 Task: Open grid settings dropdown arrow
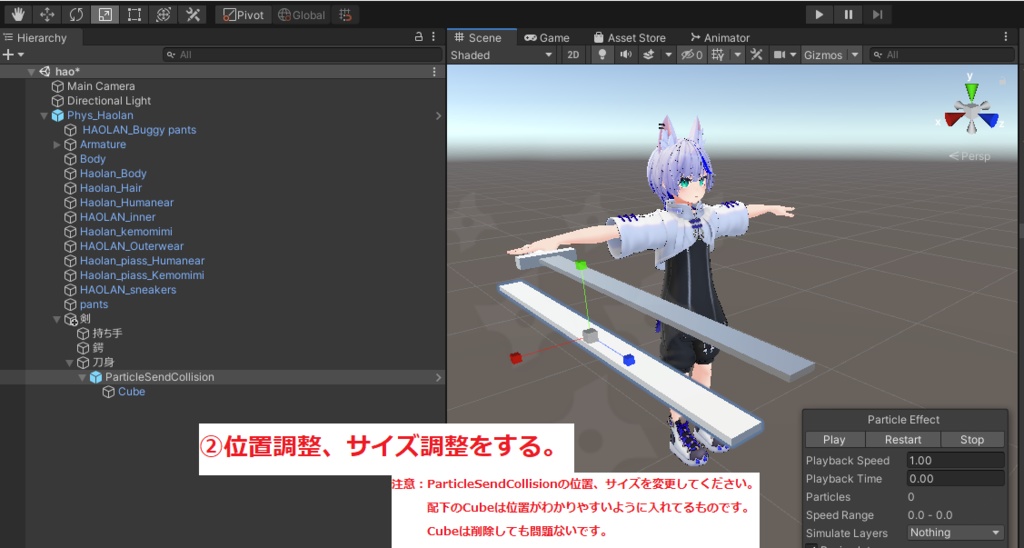737,55
